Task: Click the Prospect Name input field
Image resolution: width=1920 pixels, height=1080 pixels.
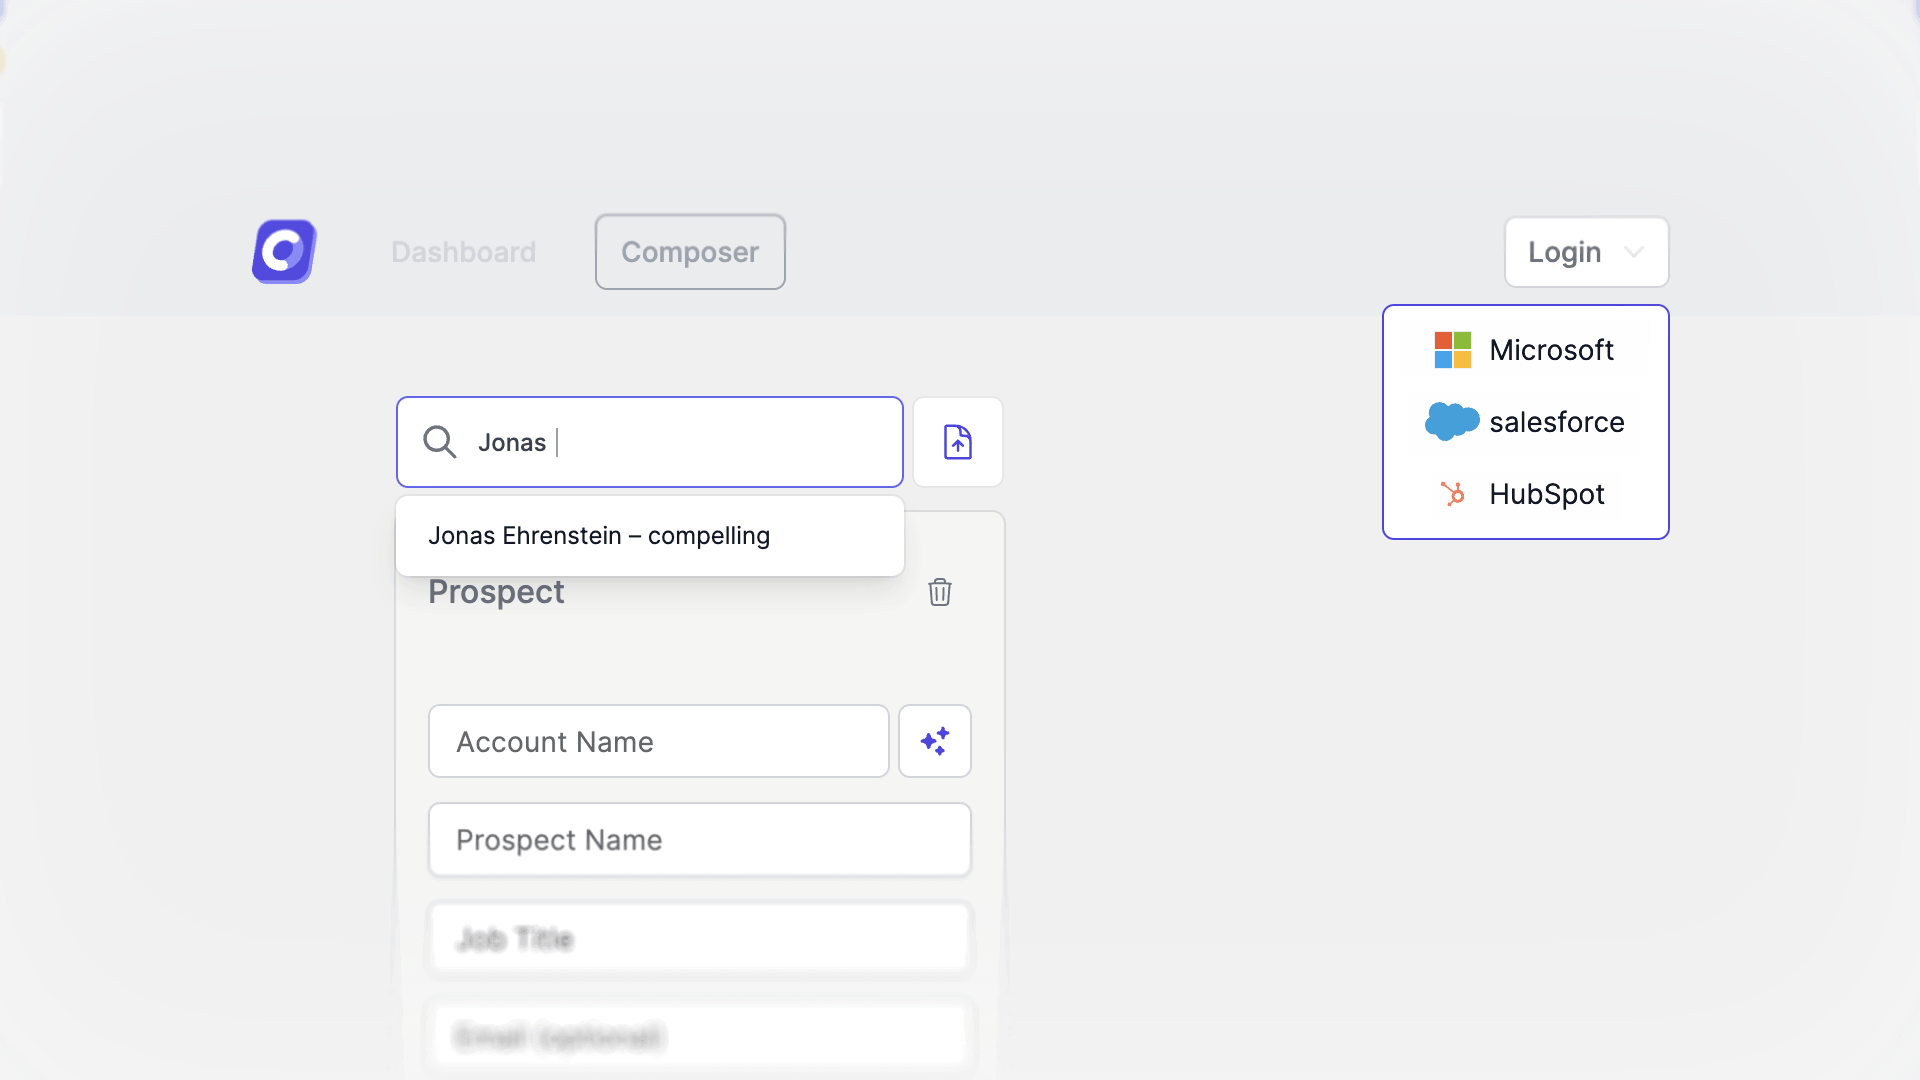Action: (x=699, y=839)
